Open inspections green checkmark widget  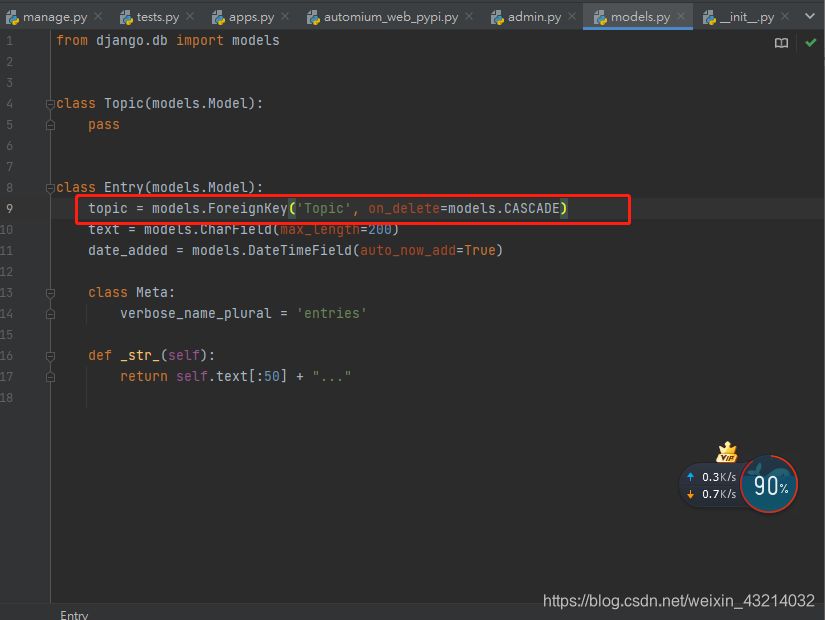pos(810,43)
